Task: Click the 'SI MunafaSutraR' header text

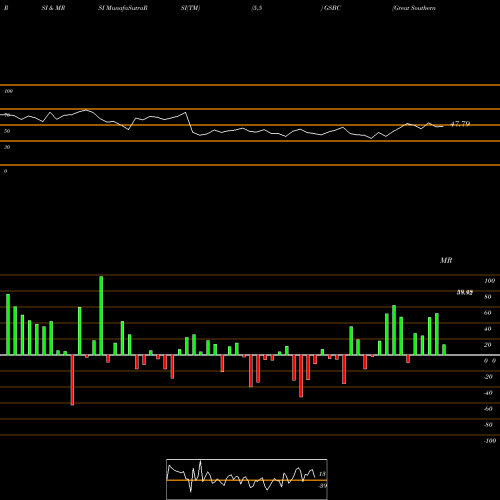Action: (123, 8)
